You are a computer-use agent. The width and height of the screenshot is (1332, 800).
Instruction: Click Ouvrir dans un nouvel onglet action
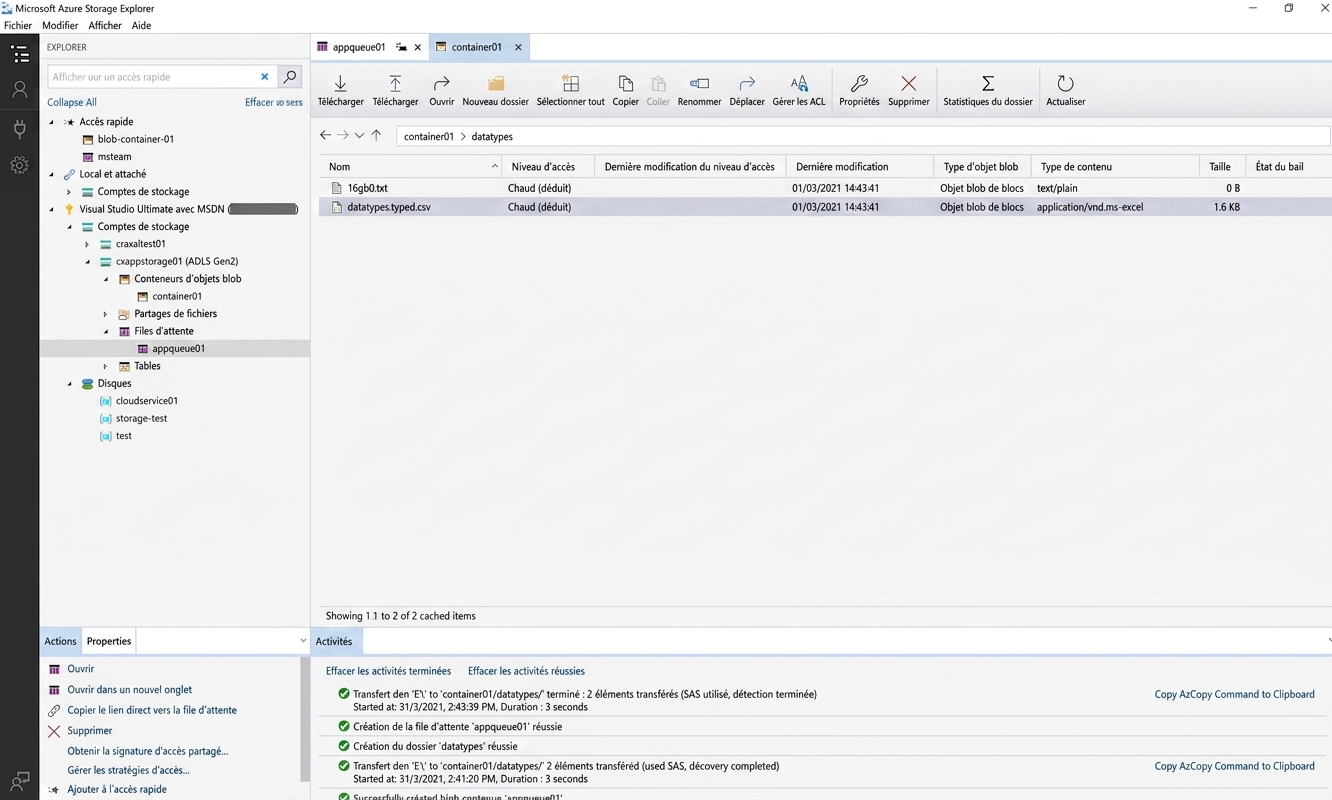pyautogui.click(x=129, y=690)
